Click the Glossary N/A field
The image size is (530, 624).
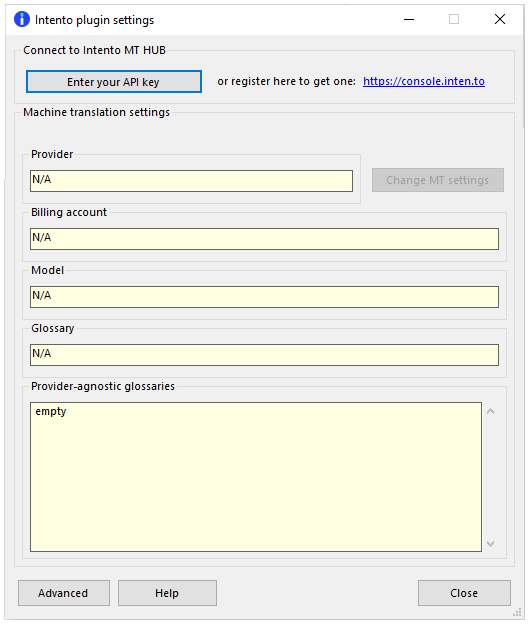264,355
